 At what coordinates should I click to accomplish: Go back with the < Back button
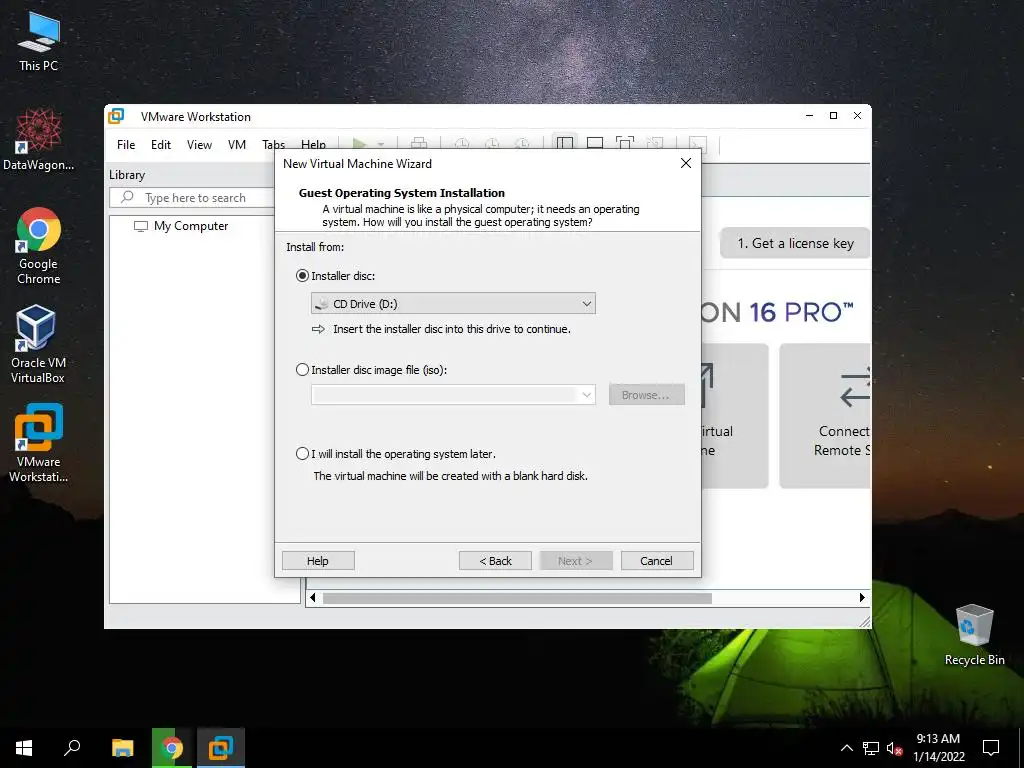495,560
